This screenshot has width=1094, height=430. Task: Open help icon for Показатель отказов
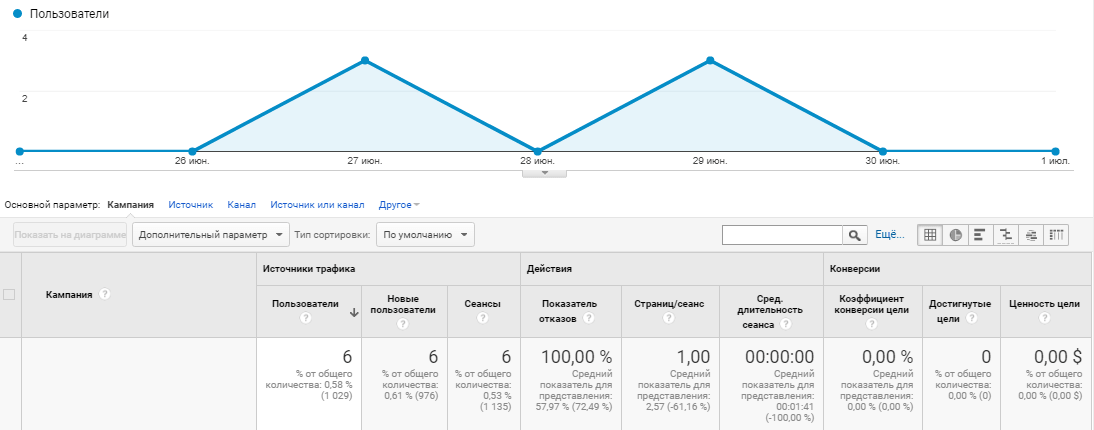[588, 318]
